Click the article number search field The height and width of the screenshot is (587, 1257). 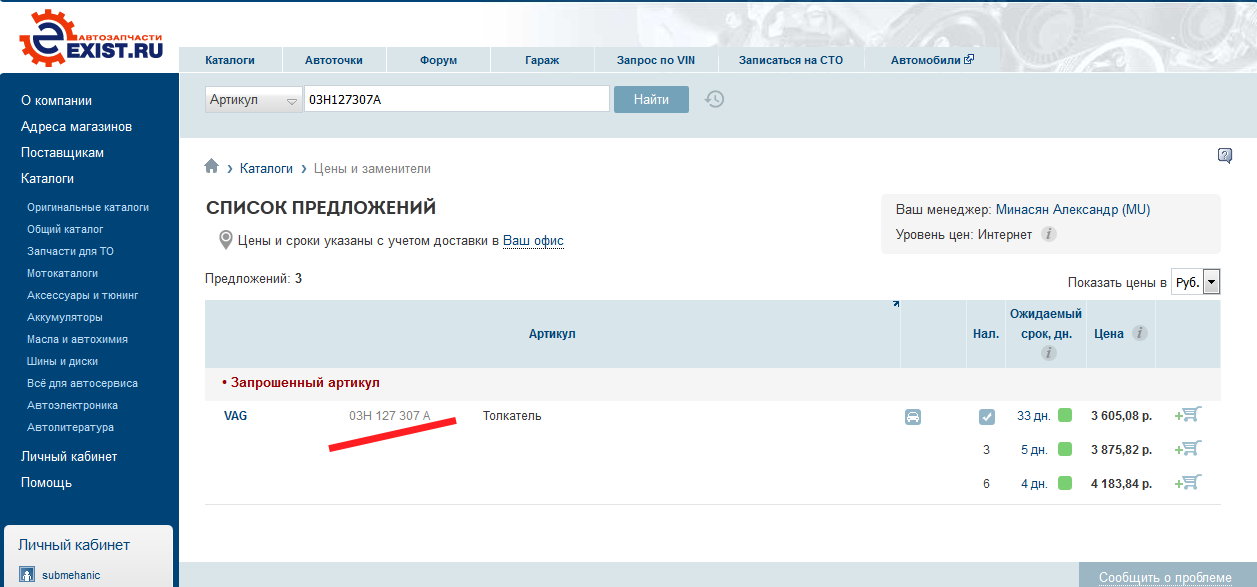[x=457, y=99]
